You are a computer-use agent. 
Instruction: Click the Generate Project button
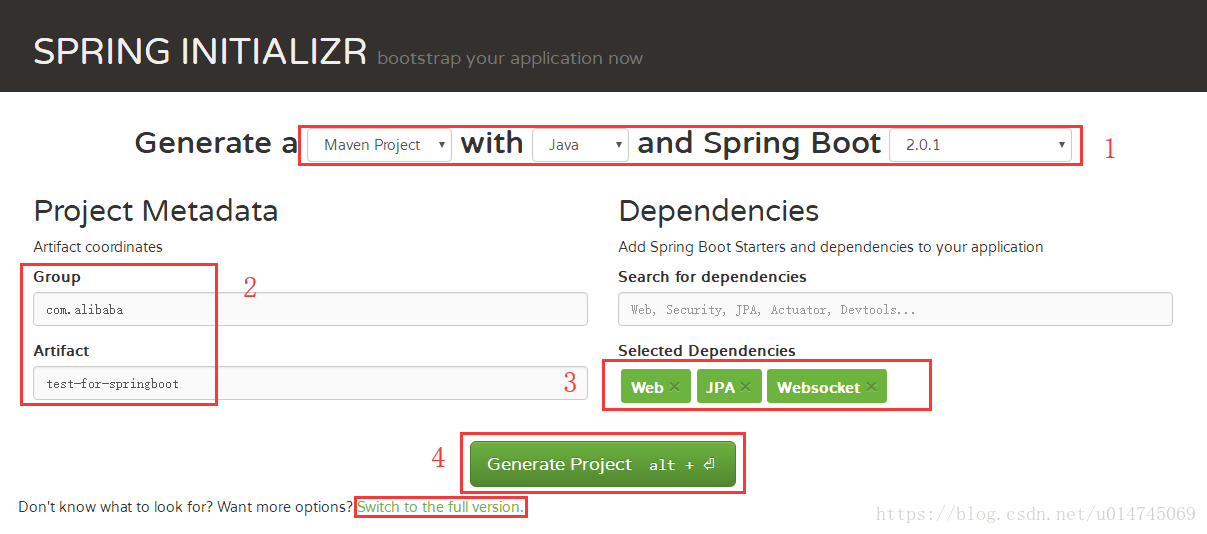(x=603, y=465)
